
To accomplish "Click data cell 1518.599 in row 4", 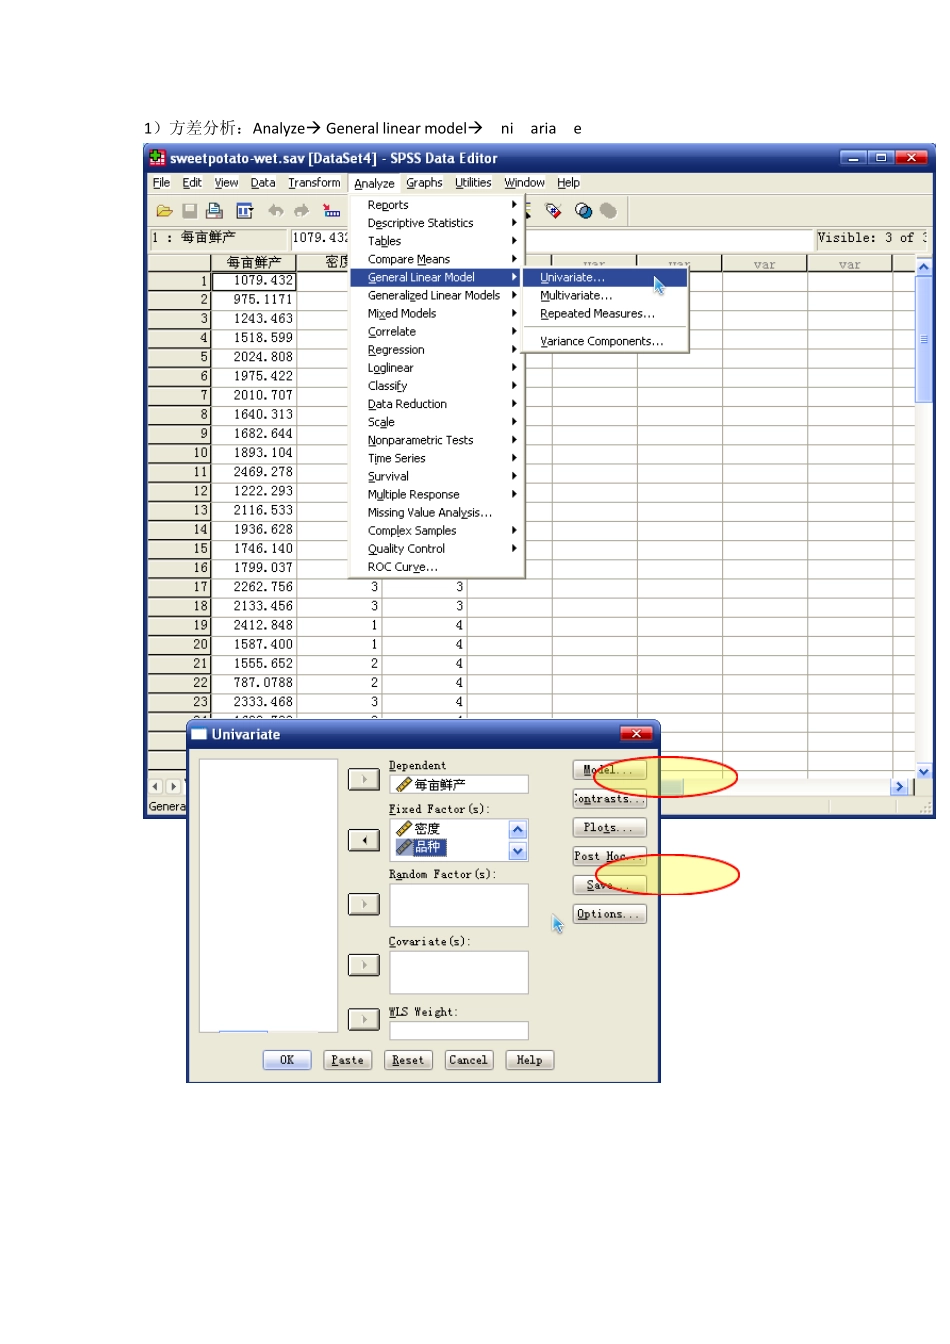I will (254, 338).
